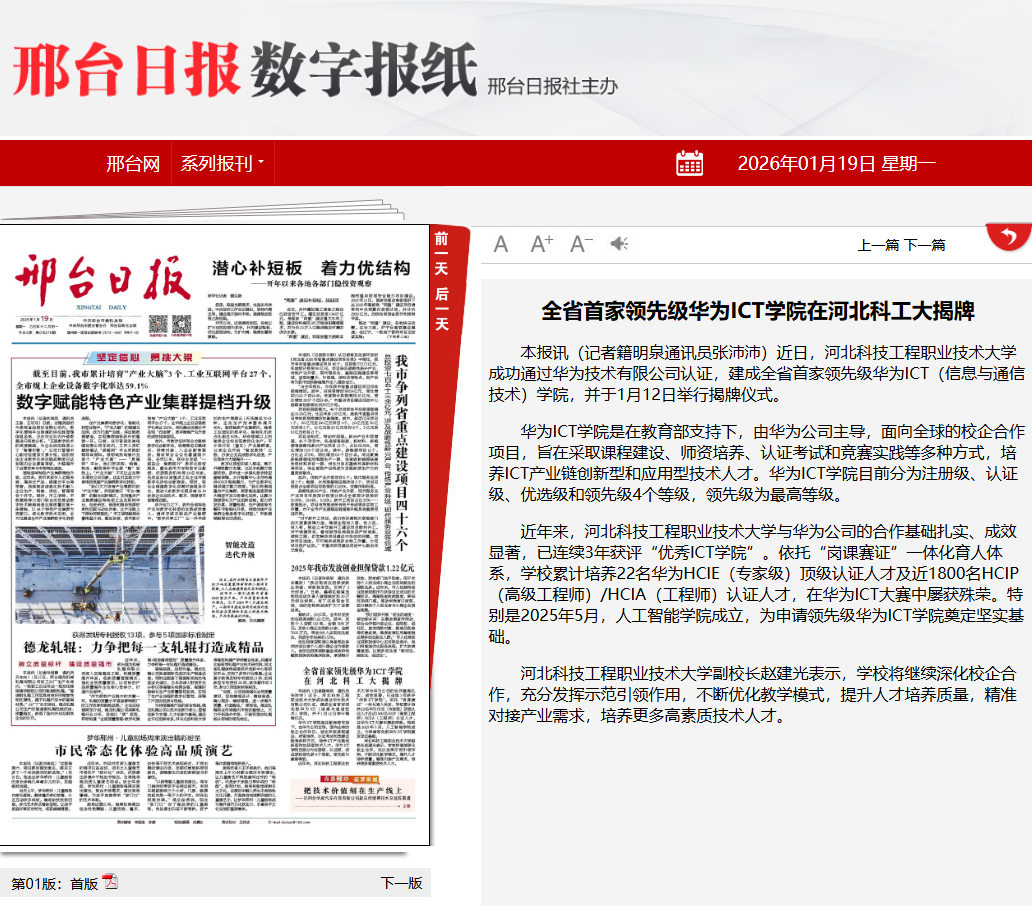Click the newspaper front page thumbnail
The image size is (1032, 906).
(215, 545)
